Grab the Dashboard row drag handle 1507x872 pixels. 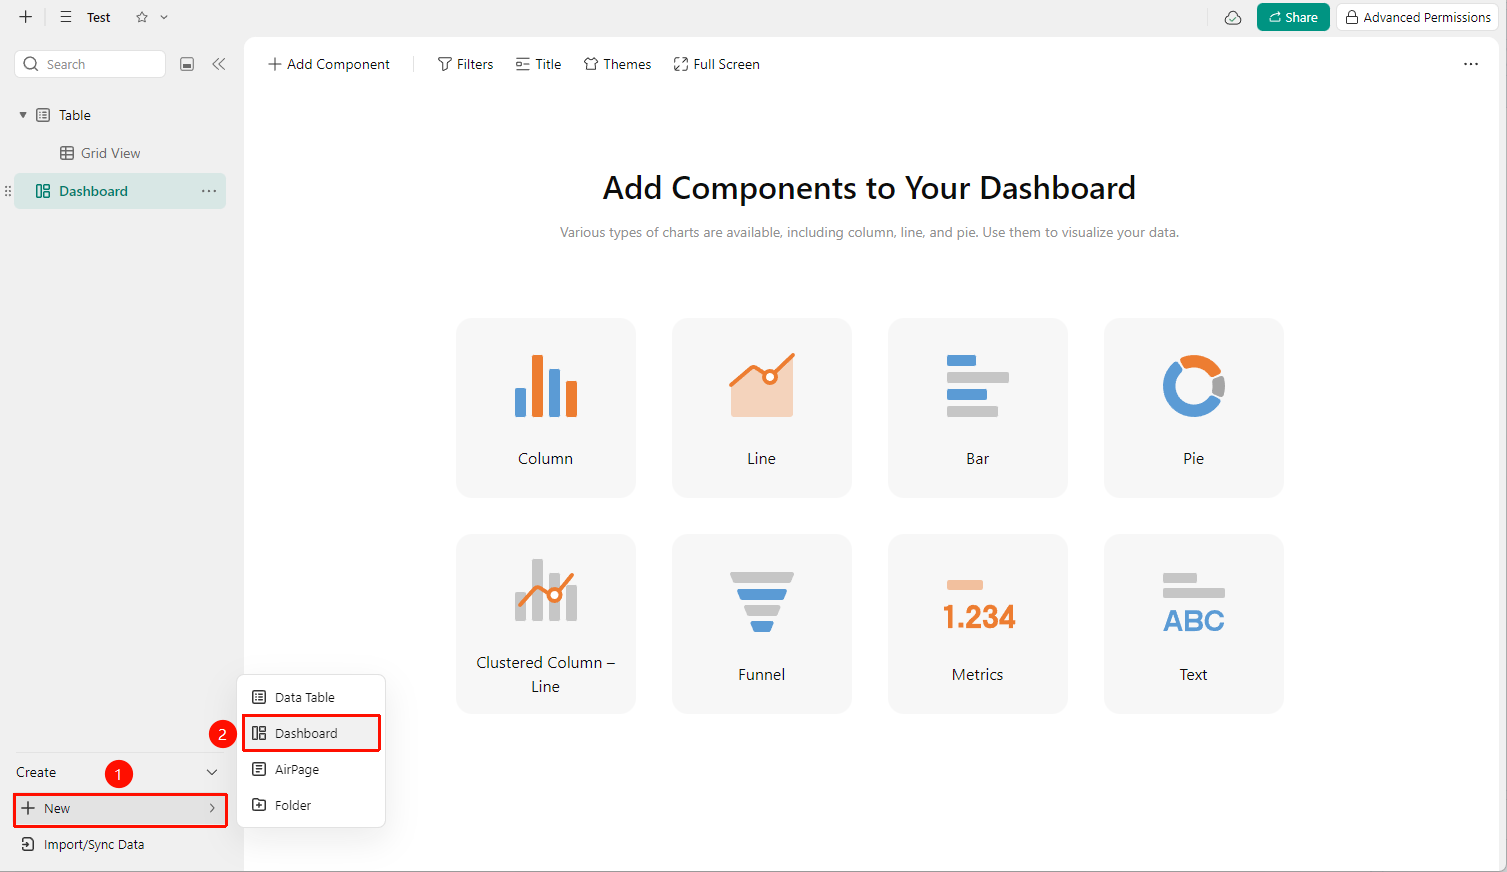8,191
